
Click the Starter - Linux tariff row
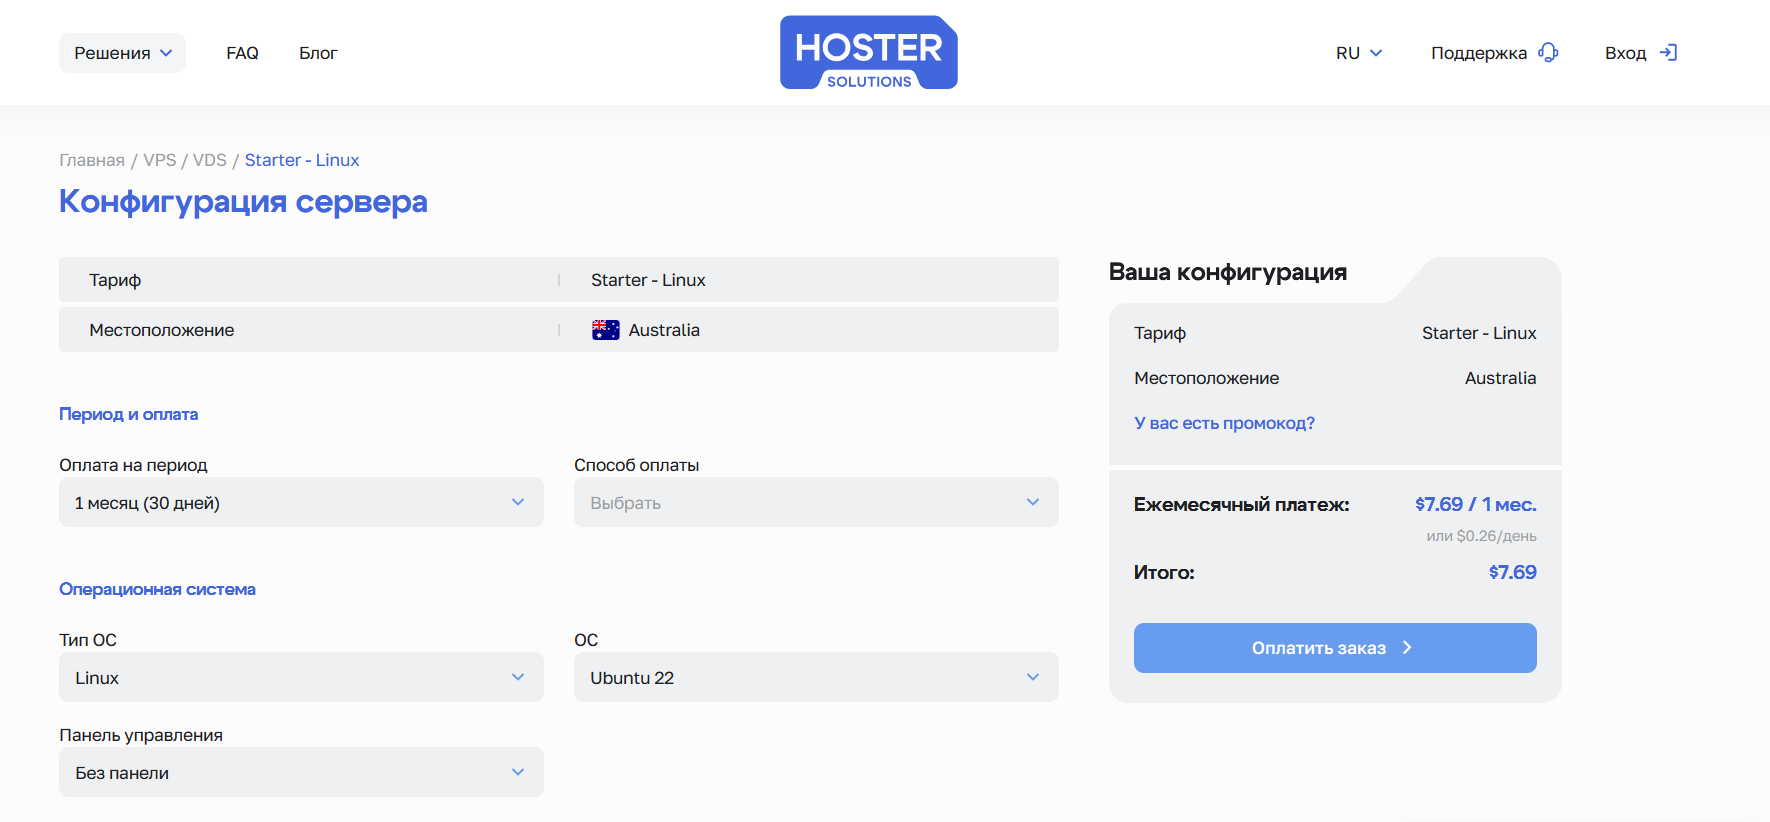(558, 280)
